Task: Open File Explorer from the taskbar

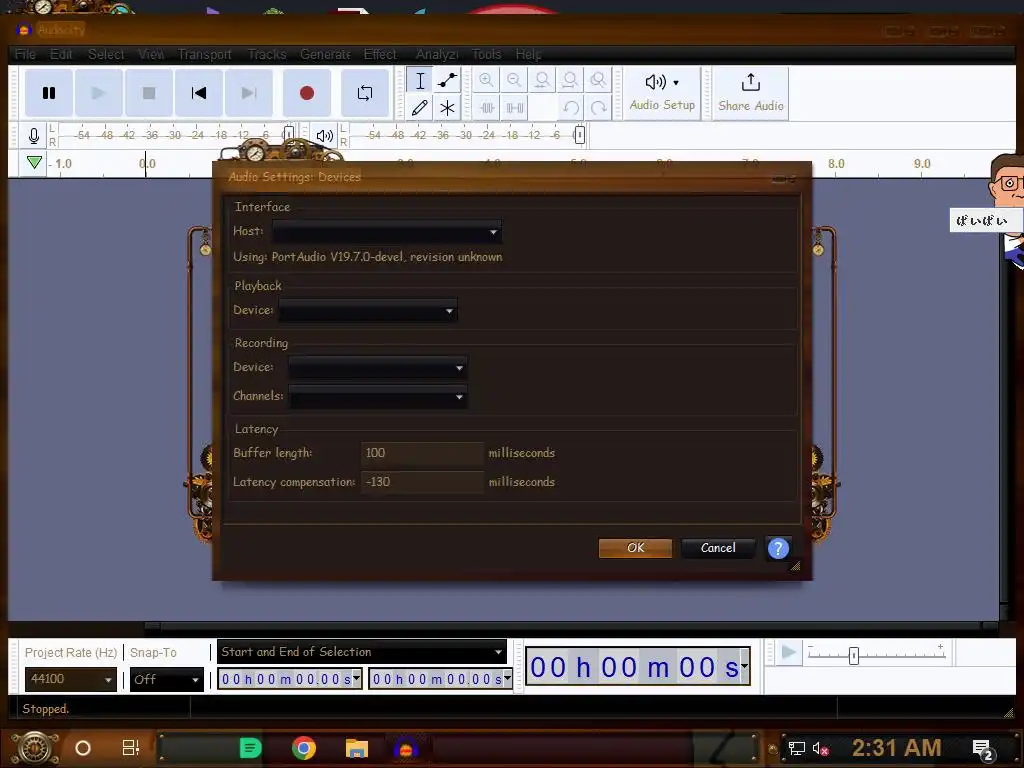Action: [x=357, y=748]
